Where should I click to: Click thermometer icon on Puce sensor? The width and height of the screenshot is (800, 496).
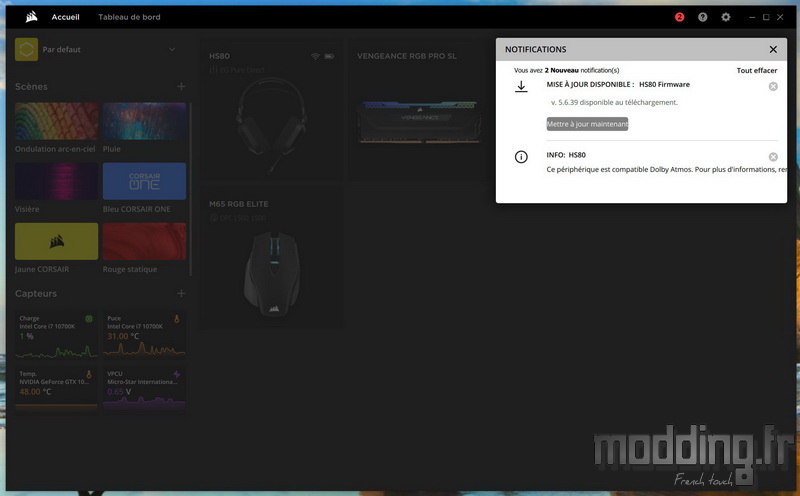coord(177,319)
